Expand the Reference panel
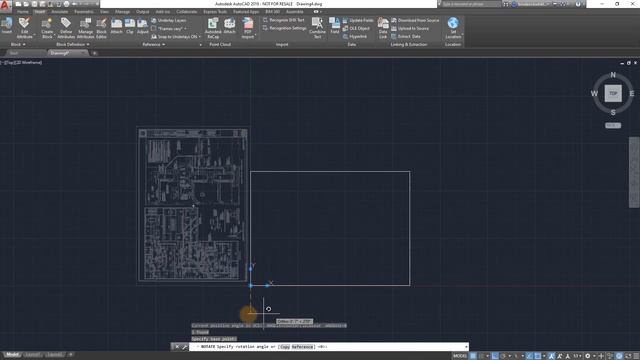 (x=154, y=44)
